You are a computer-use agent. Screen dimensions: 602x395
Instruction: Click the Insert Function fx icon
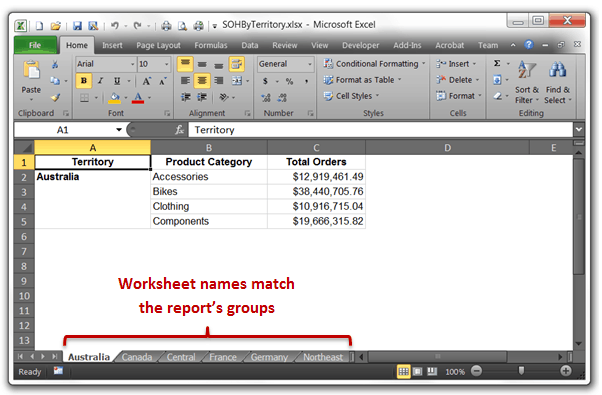point(179,130)
